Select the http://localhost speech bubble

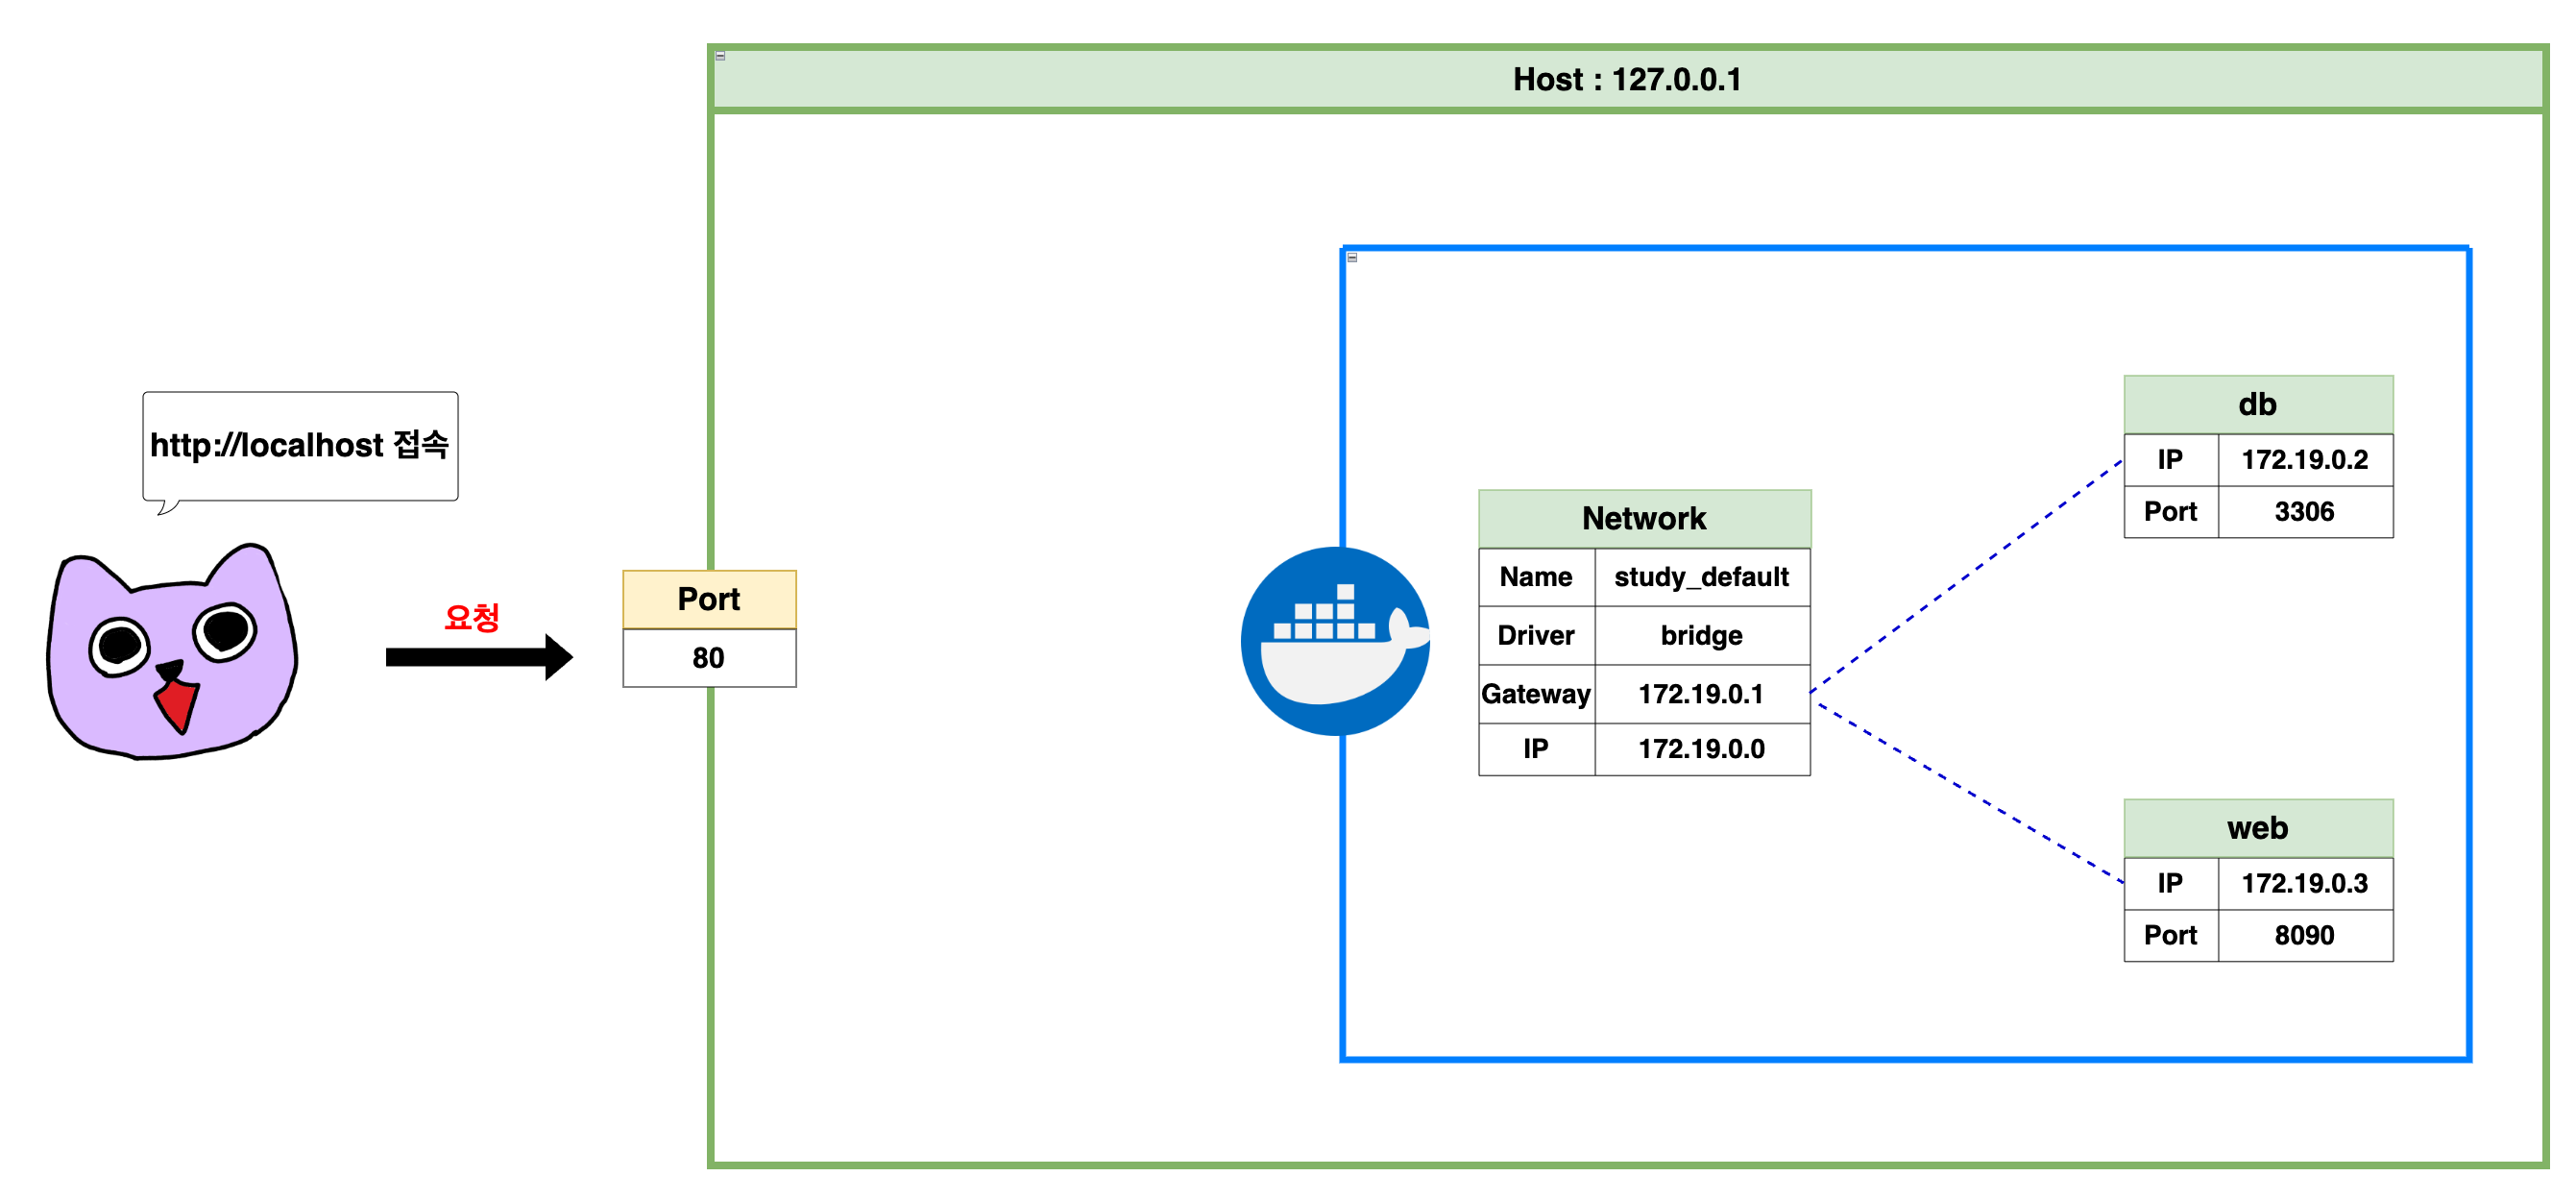point(300,446)
